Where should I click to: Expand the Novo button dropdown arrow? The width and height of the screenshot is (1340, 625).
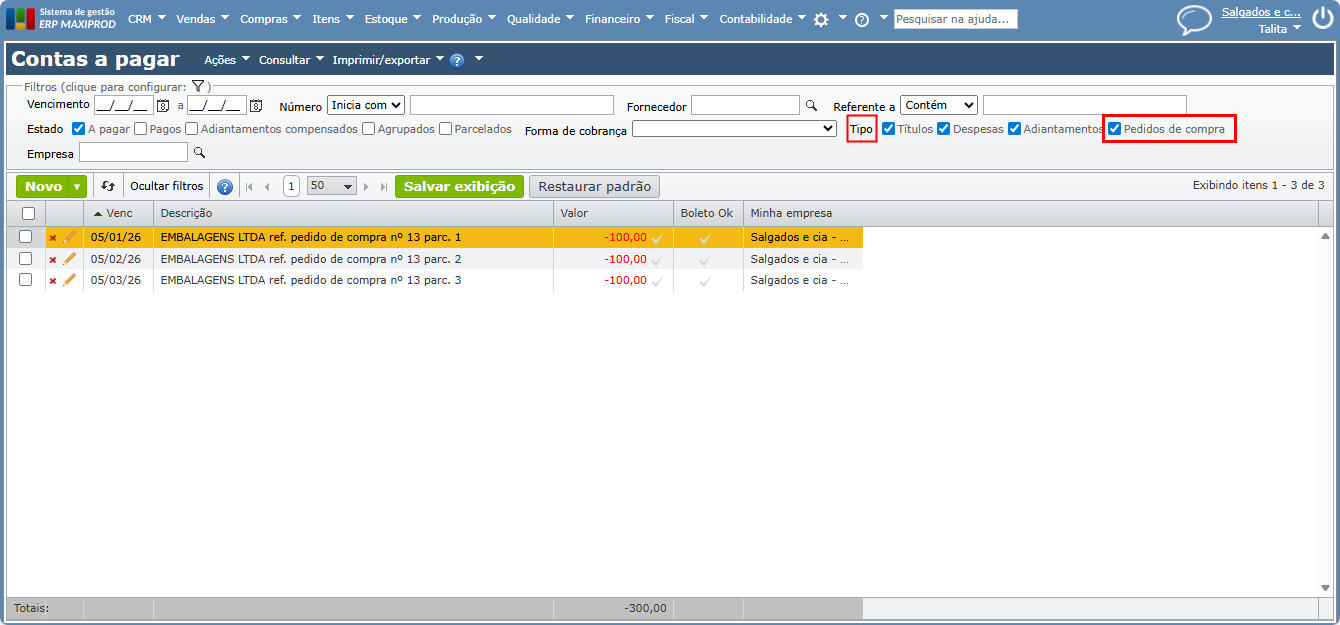point(76,187)
